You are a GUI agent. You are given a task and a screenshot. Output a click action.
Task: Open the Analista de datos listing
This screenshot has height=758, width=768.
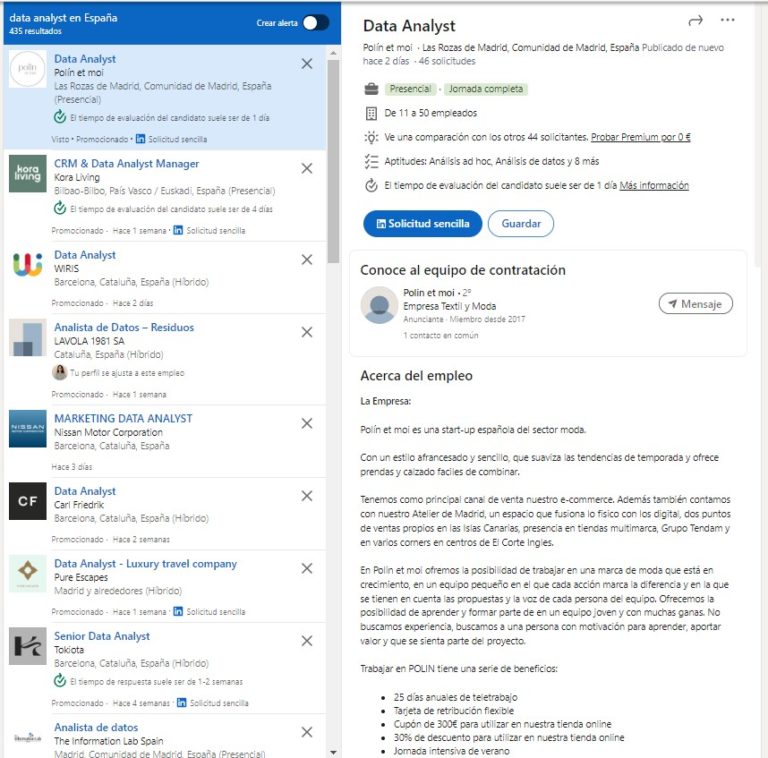click(96, 727)
